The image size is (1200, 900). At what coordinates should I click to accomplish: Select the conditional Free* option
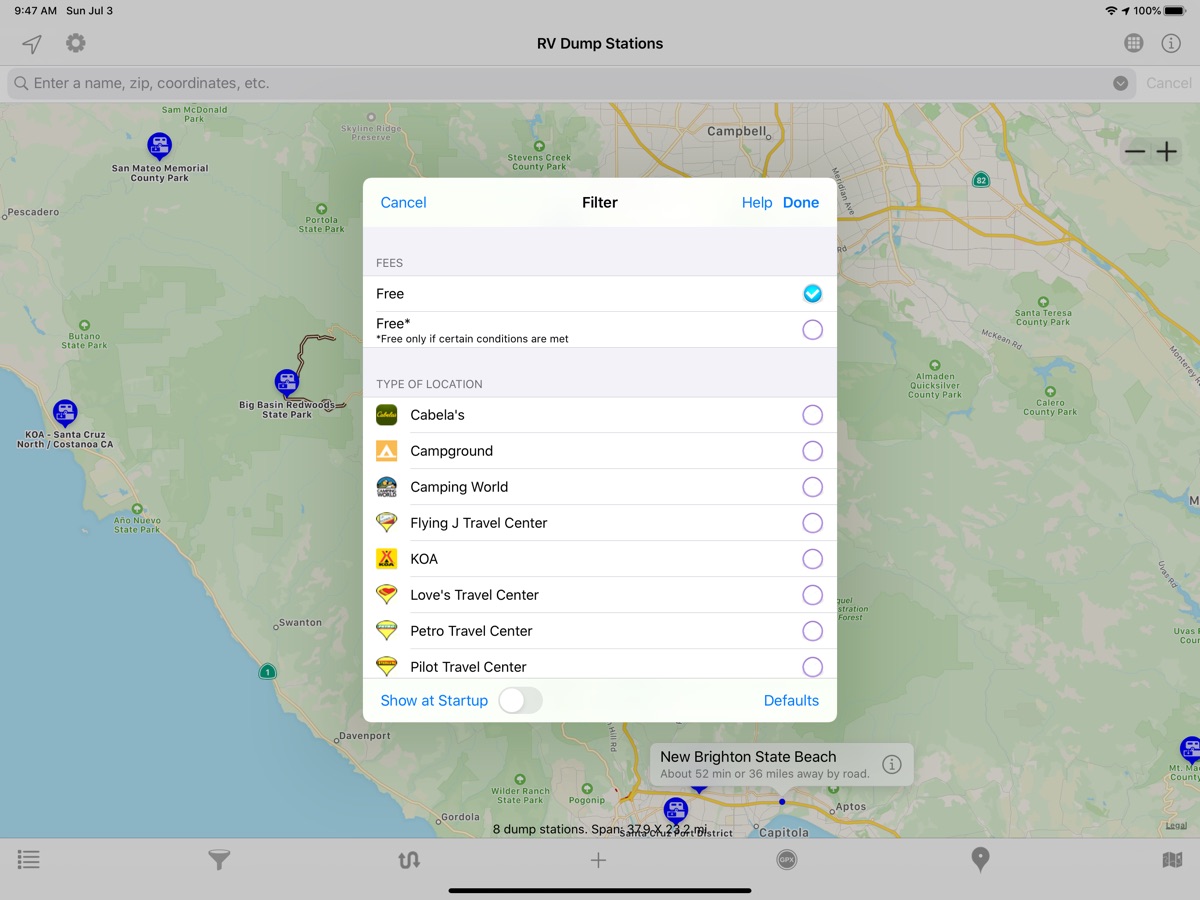tap(812, 330)
